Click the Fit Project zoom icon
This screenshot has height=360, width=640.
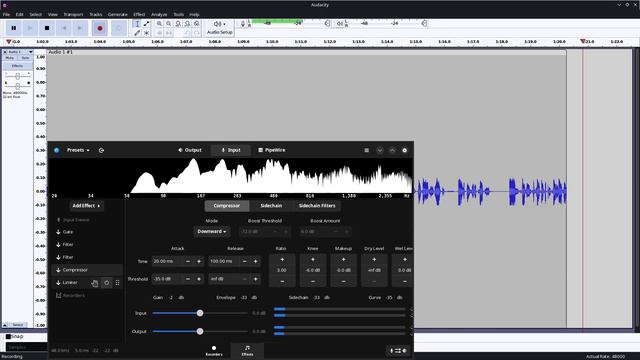point(187,24)
